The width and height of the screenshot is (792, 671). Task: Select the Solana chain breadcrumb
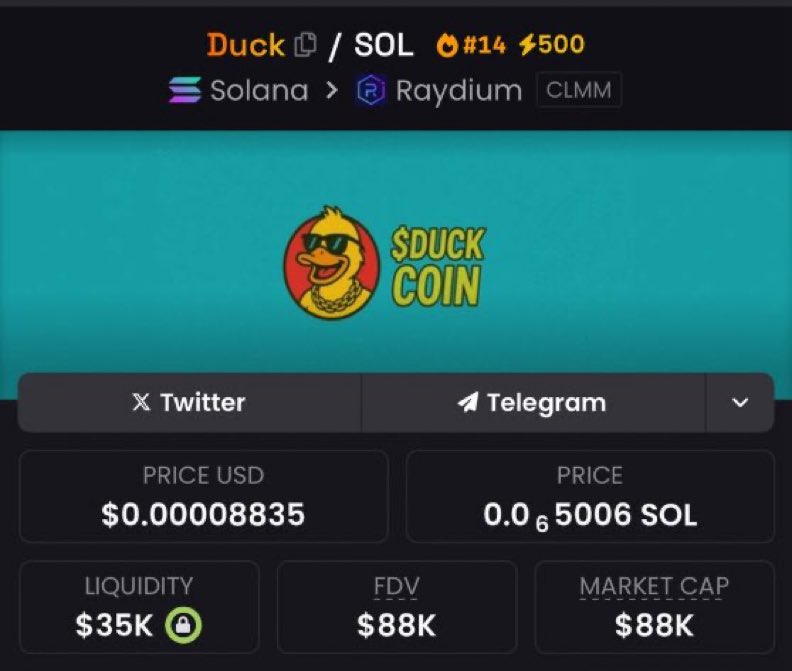[x=238, y=90]
